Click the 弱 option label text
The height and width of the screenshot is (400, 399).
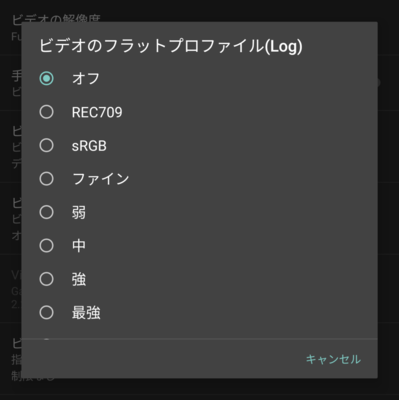(79, 213)
